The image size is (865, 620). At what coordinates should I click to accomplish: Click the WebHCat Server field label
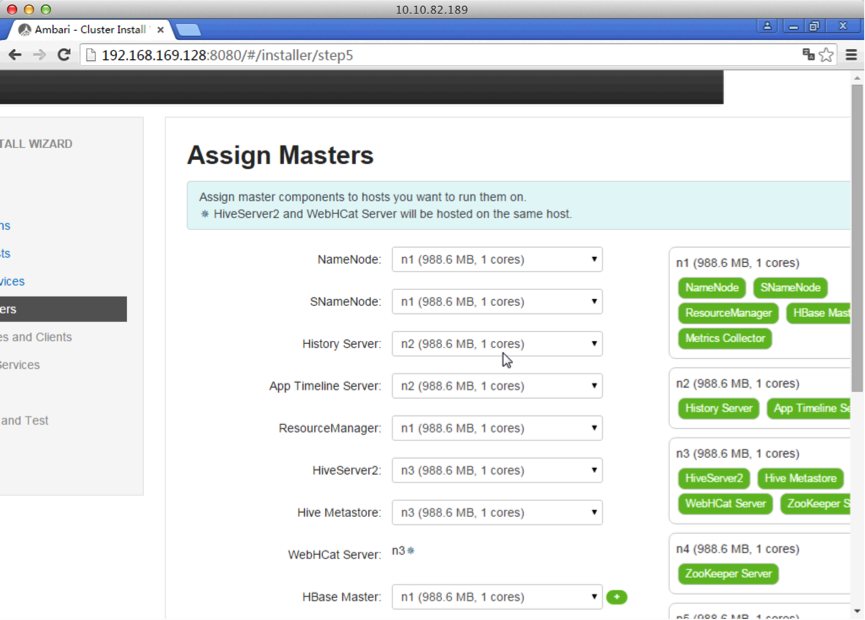[334, 554]
